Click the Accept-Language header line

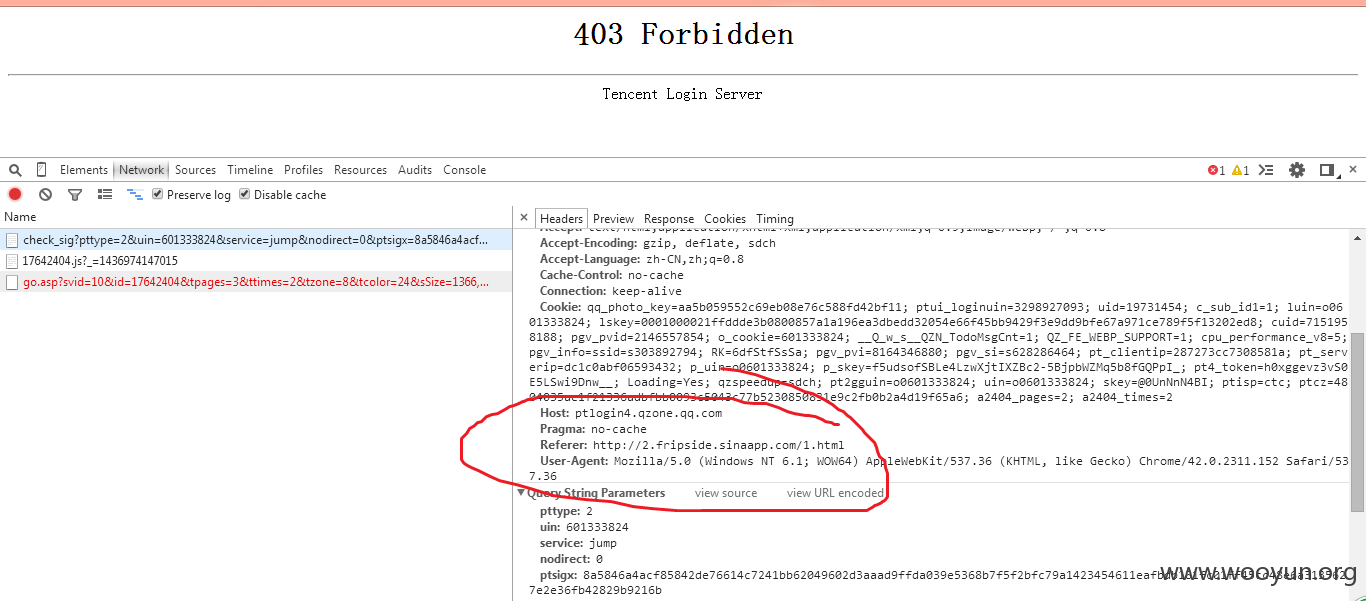pos(641,259)
